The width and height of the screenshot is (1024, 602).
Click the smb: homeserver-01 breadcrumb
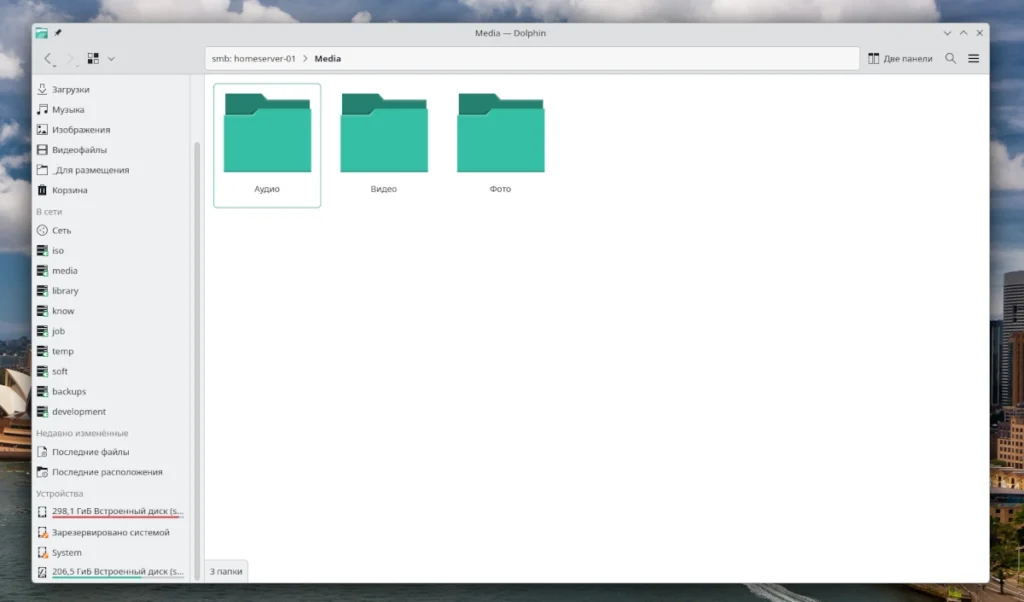point(253,59)
